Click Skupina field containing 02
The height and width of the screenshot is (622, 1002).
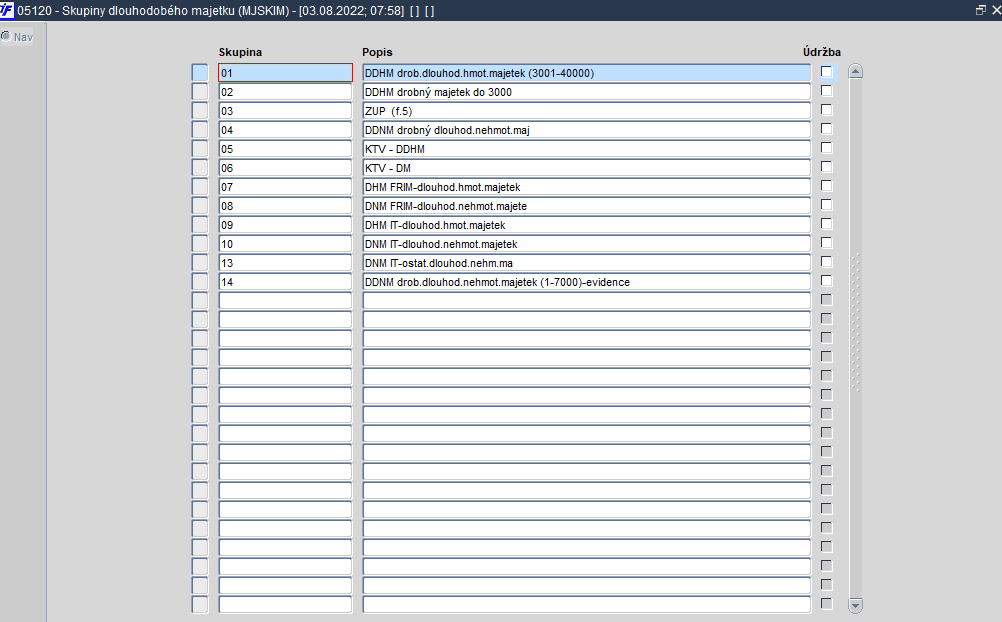pos(286,92)
